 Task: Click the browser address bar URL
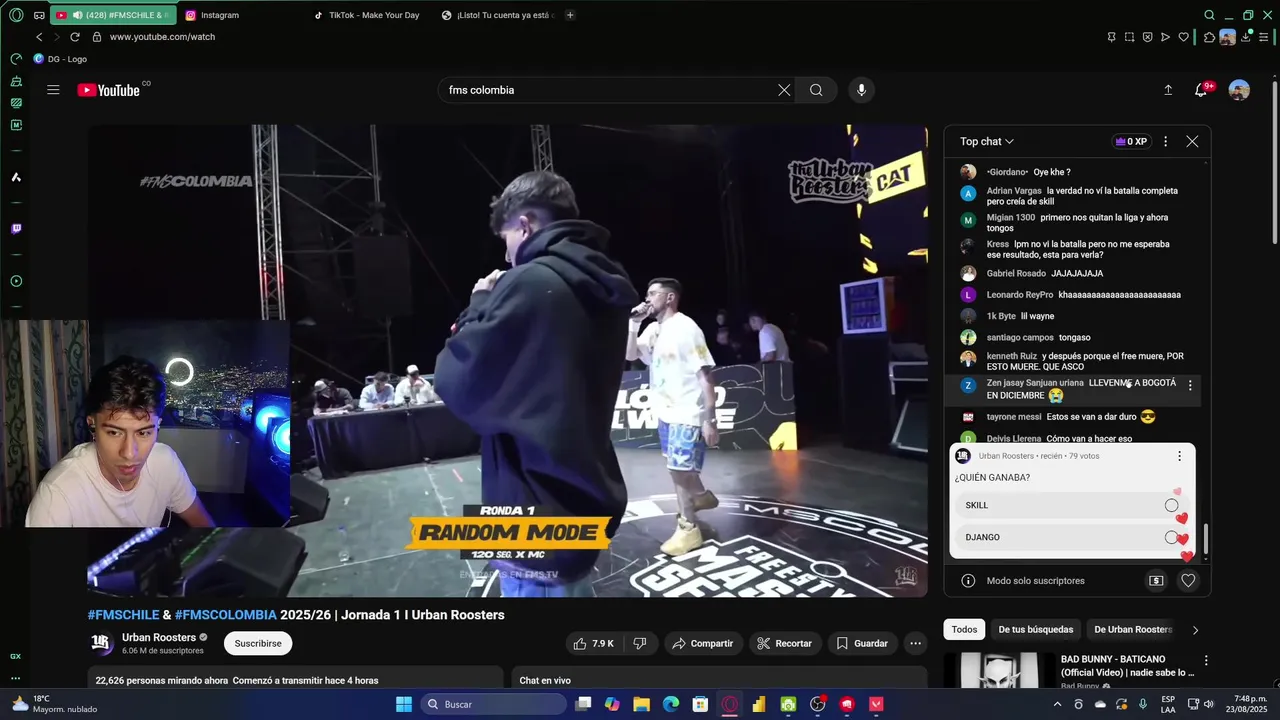coord(162,37)
